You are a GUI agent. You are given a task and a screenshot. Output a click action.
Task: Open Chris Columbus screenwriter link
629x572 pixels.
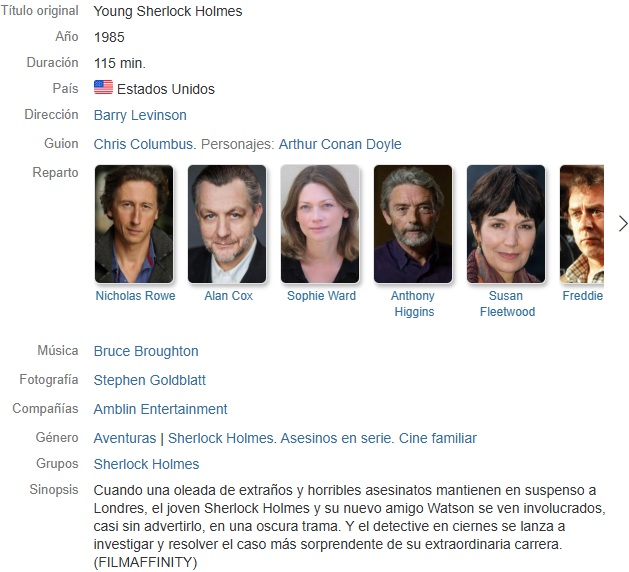click(144, 144)
